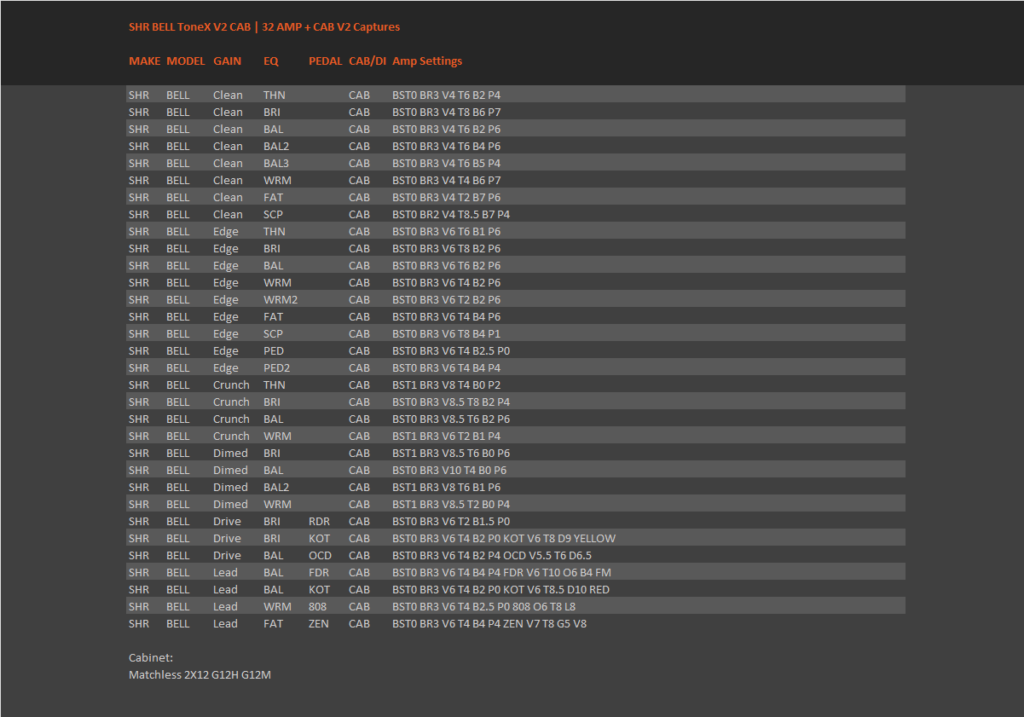Image resolution: width=1024 pixels, height=717 pixels.
Task: Select settings BST0 BR3 V4 T2 B7 P6
Action: (446, 197)
